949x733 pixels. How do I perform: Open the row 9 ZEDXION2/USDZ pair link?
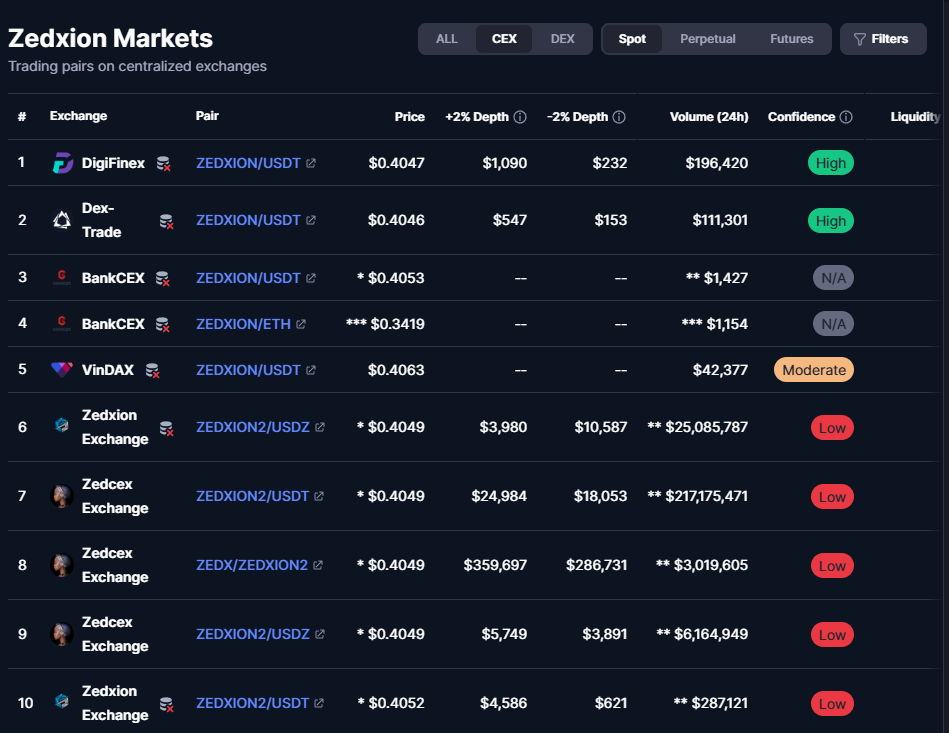[253, 634]
